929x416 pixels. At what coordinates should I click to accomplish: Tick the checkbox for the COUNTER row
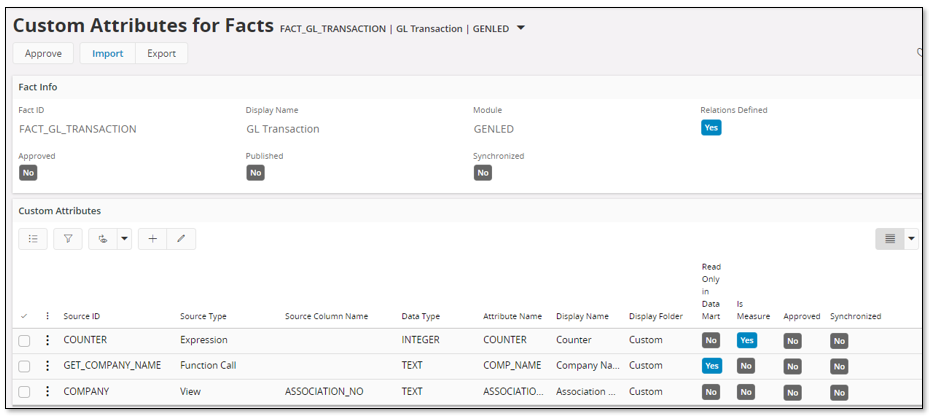tap(24, 341)
